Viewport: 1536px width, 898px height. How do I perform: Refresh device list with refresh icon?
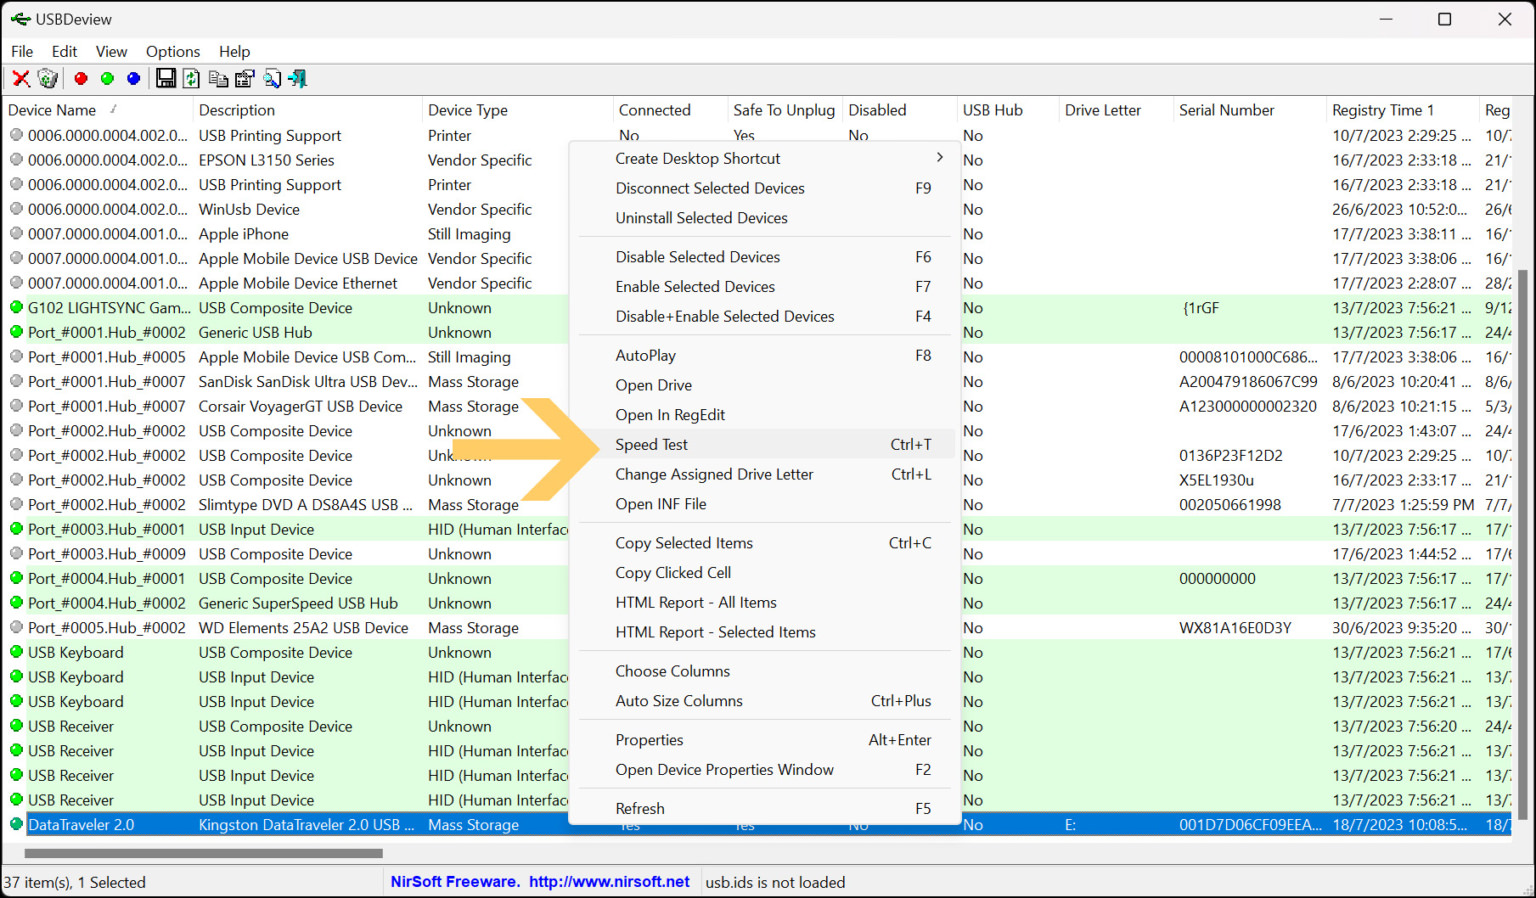[191, 78]
